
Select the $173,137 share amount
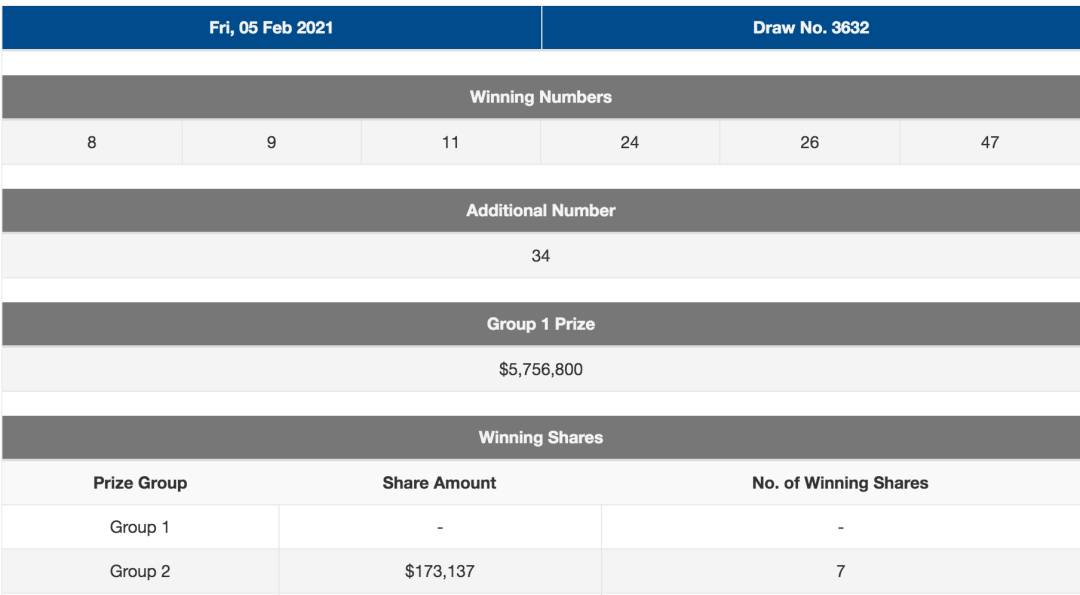(439, 572)
